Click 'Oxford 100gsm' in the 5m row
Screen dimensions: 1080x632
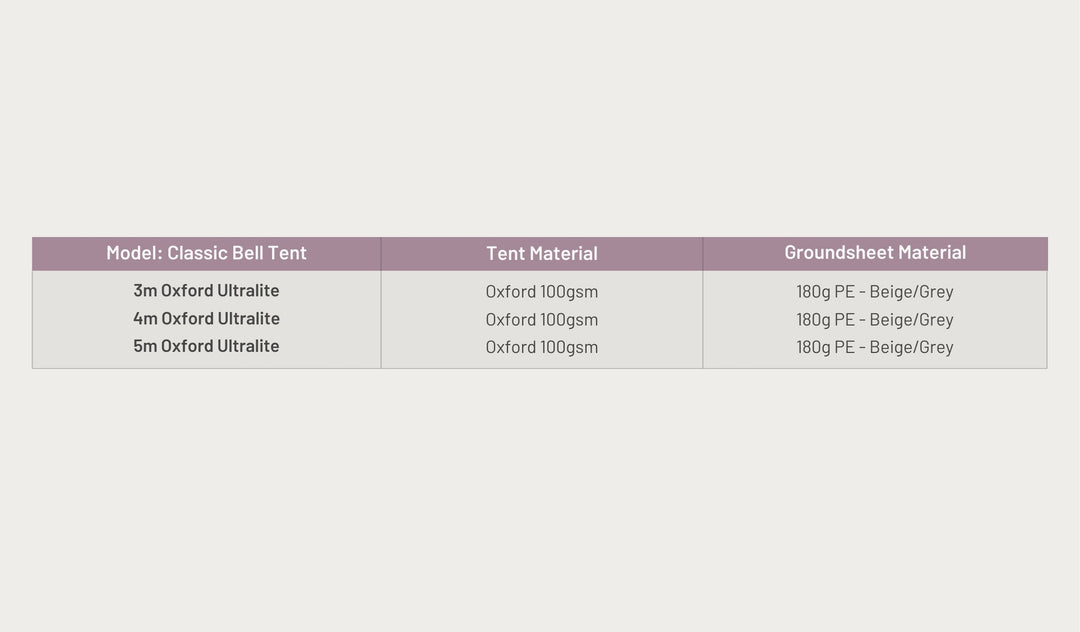click(x=542, y=347)
